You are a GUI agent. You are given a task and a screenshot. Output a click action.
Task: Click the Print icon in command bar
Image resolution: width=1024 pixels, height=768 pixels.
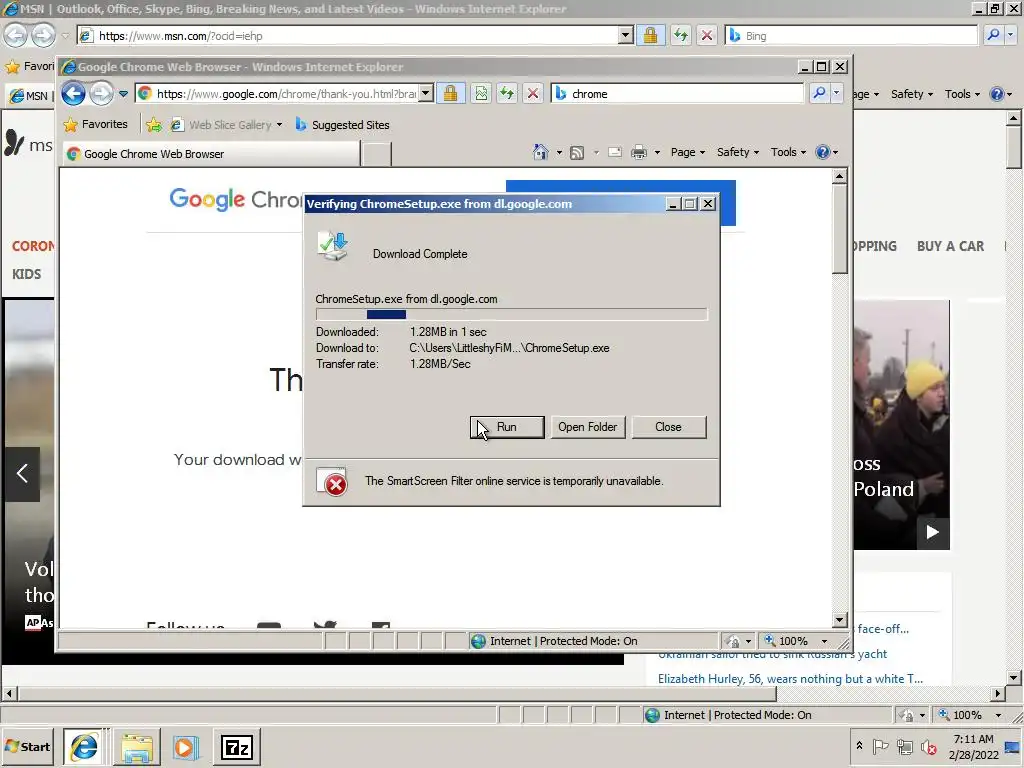point(639,153)
